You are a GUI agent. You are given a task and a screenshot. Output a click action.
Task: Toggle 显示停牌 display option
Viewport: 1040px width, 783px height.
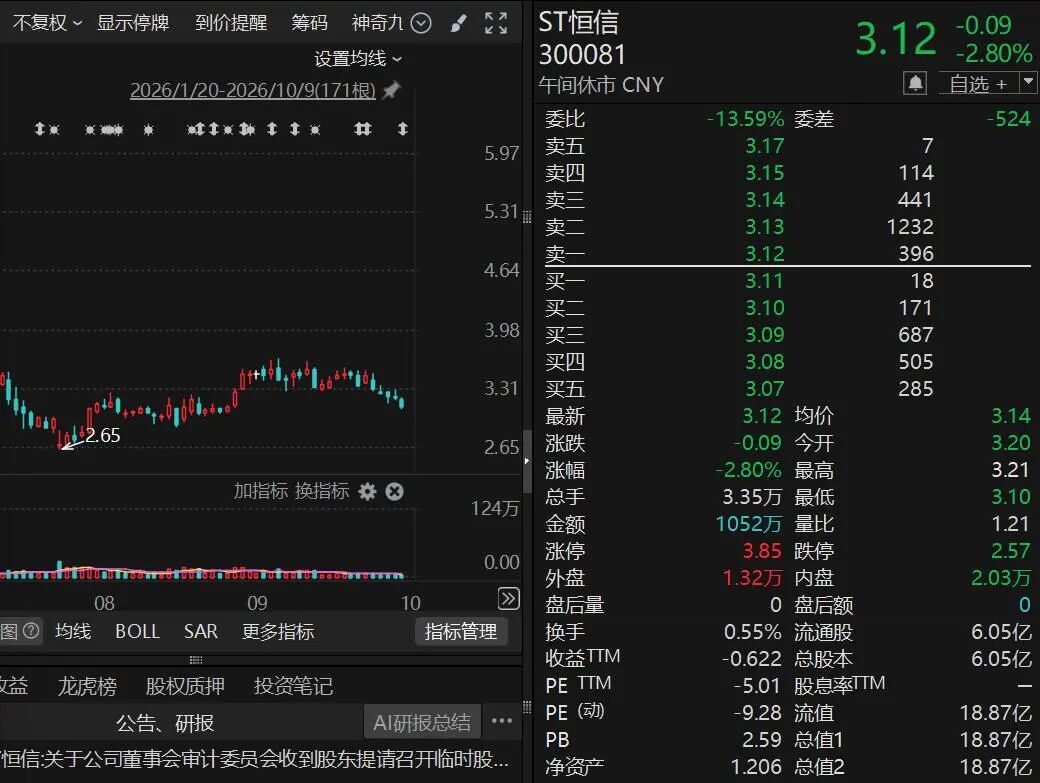coord(133,23)
